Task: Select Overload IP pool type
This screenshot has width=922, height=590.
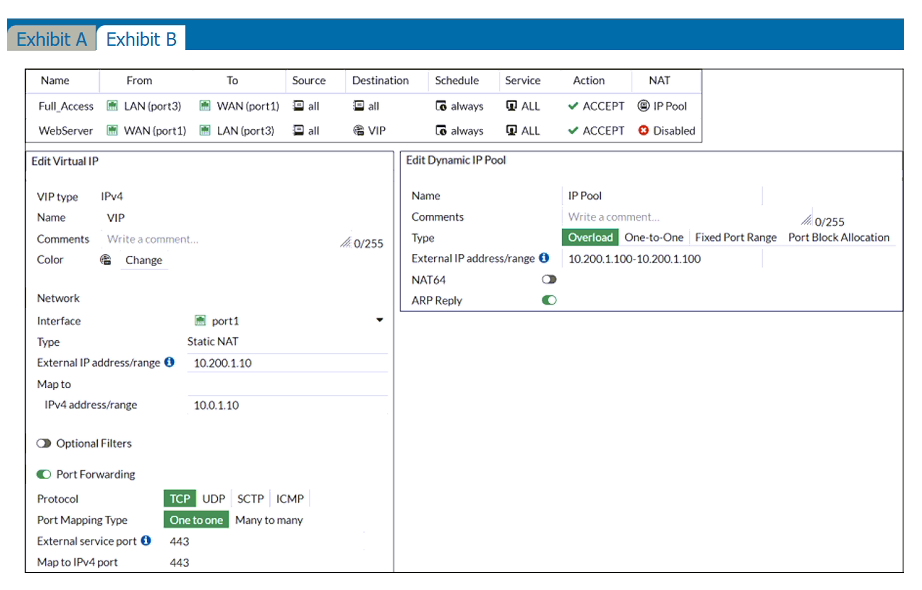Action: pos(590,237)
